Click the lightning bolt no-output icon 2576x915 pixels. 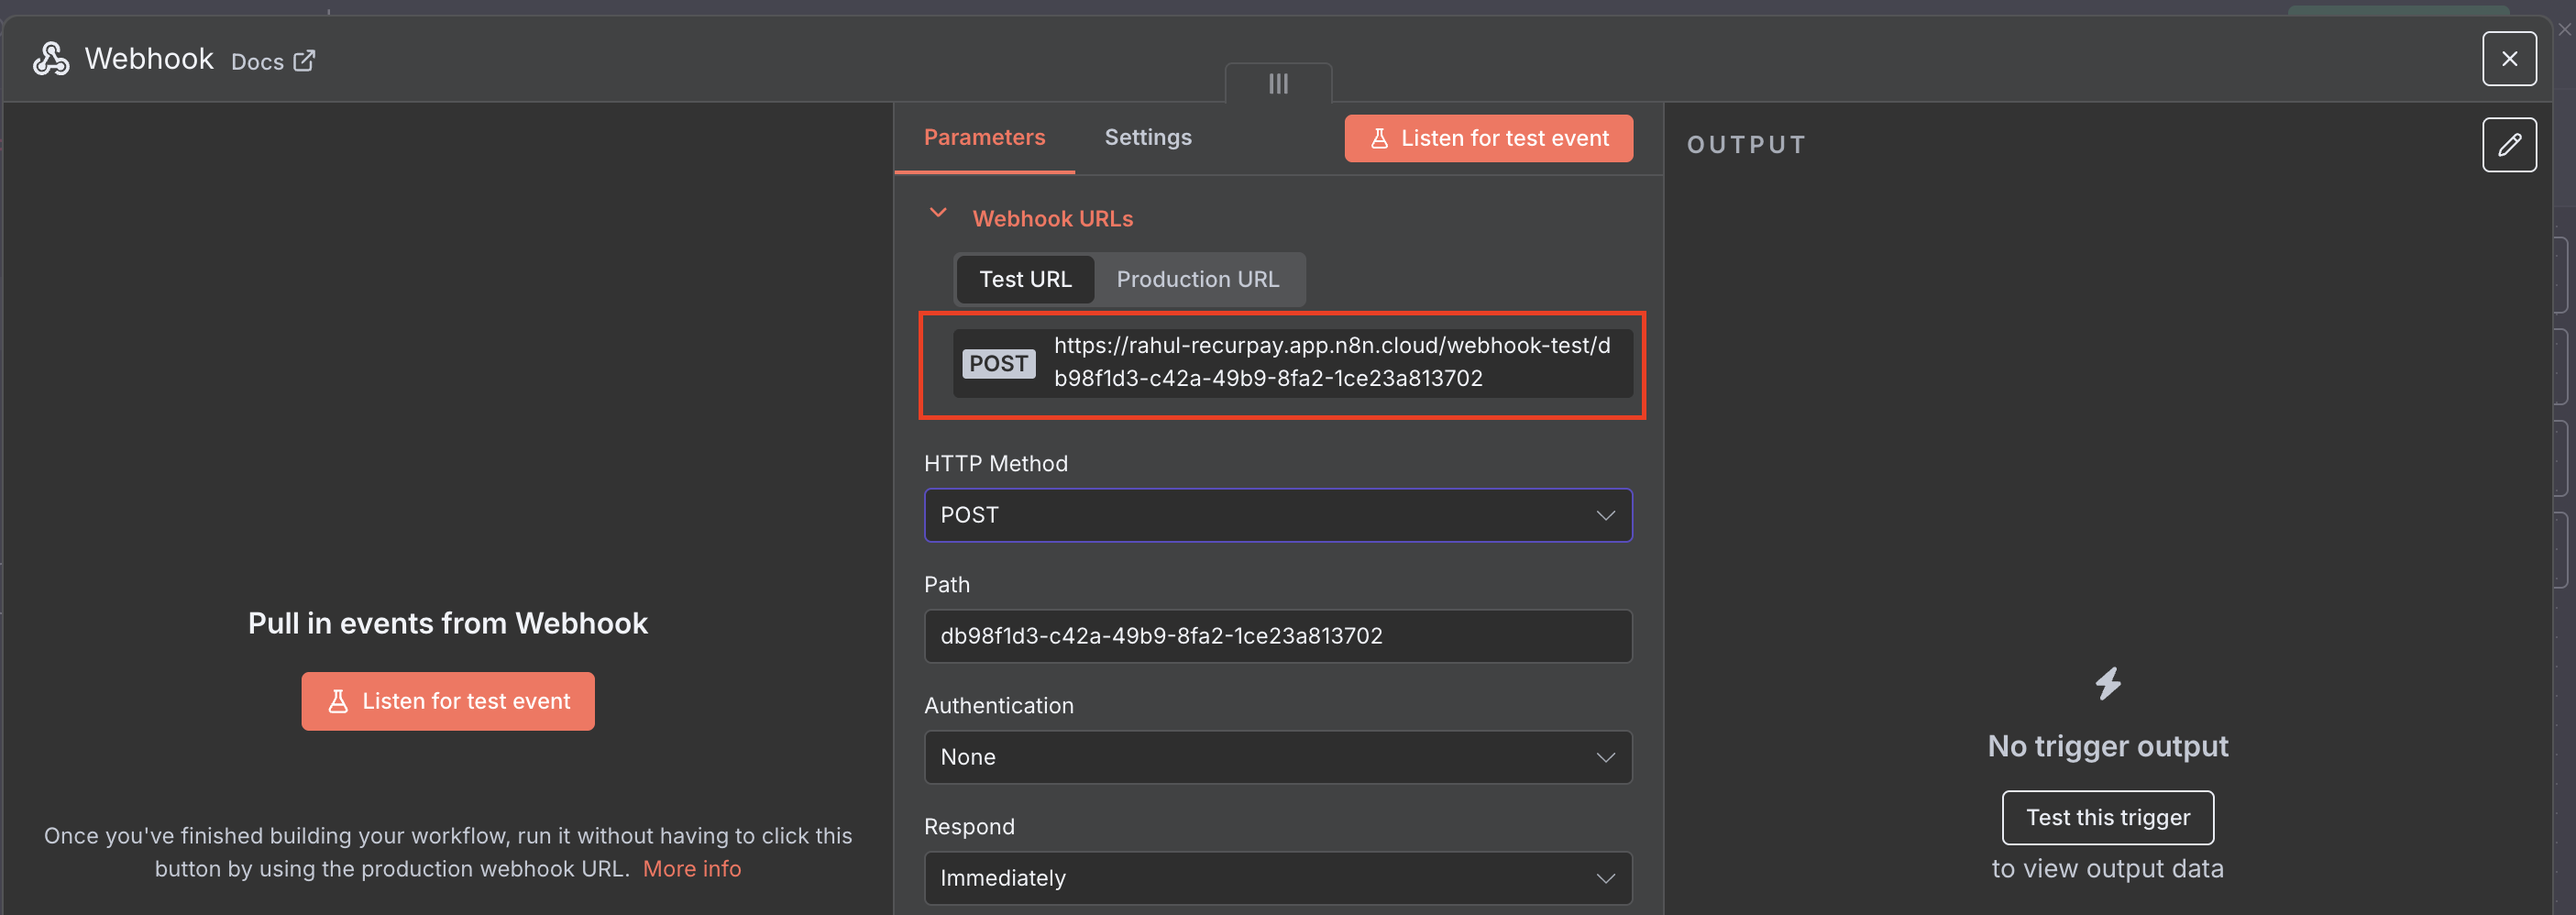[x=2107, y=683]
